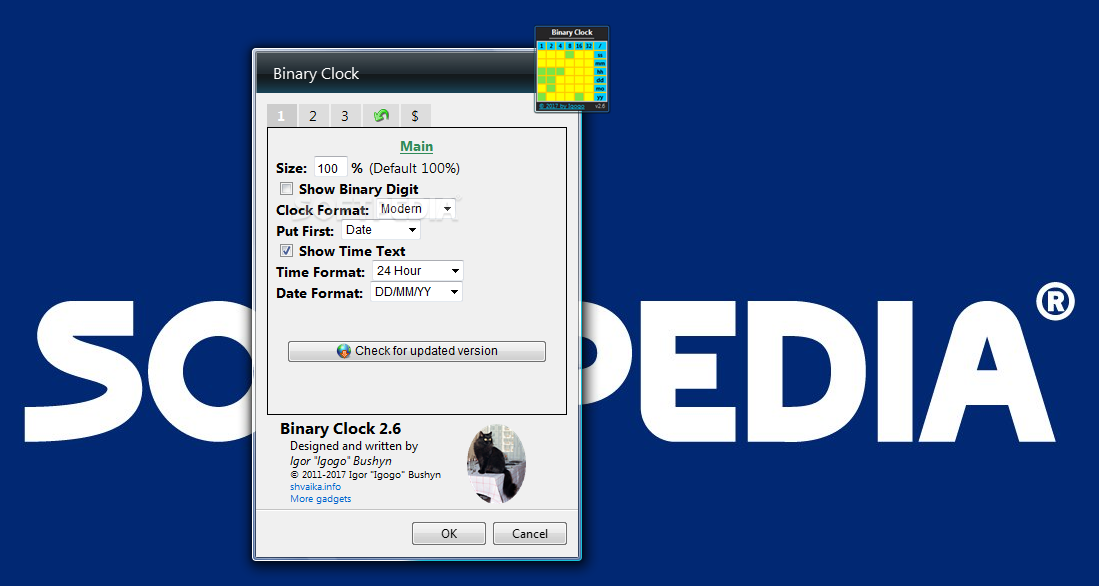Click the copyright link on the gadget
This screenshot has width=1099, height=586.
(562, 106)
